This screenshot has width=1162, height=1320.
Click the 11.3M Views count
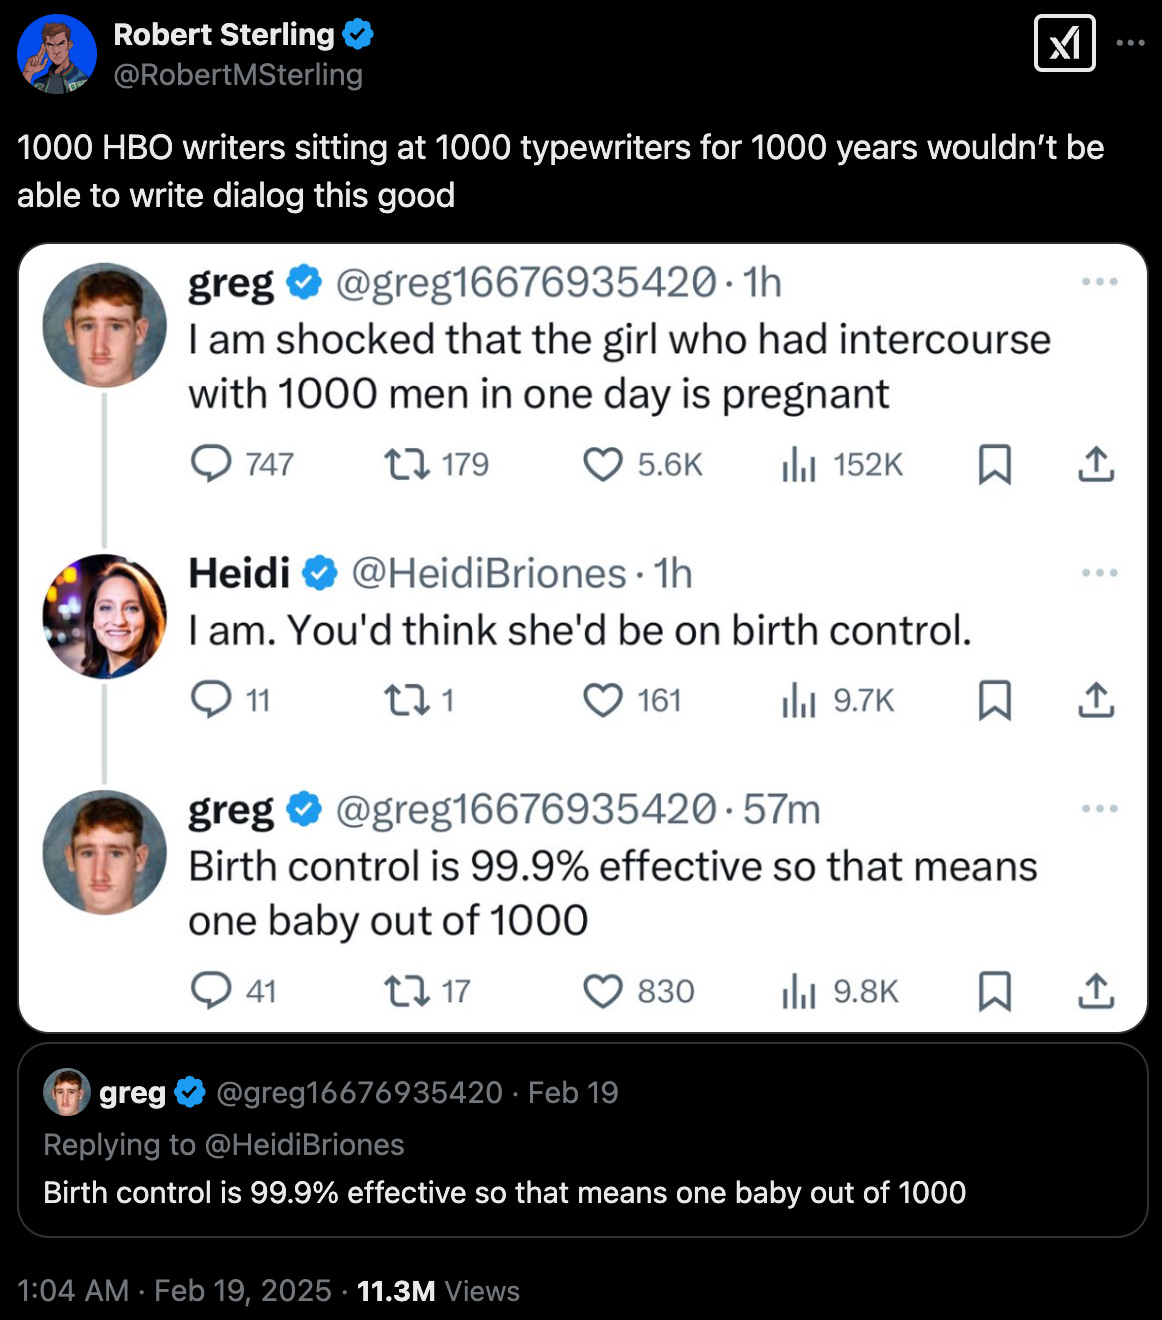point(438,1291)
